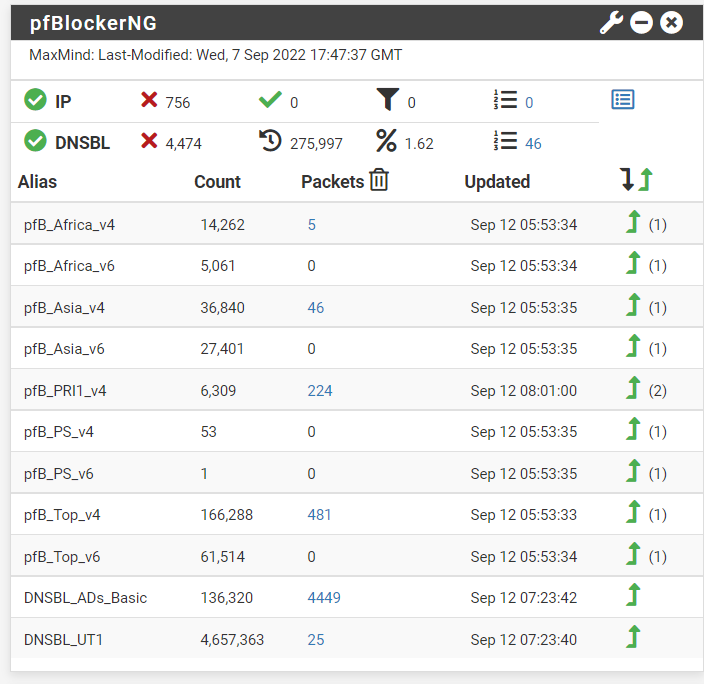This screenshot has height=684, width=704.
Task: Click the green up arrow in header
Action: (645, 180)
